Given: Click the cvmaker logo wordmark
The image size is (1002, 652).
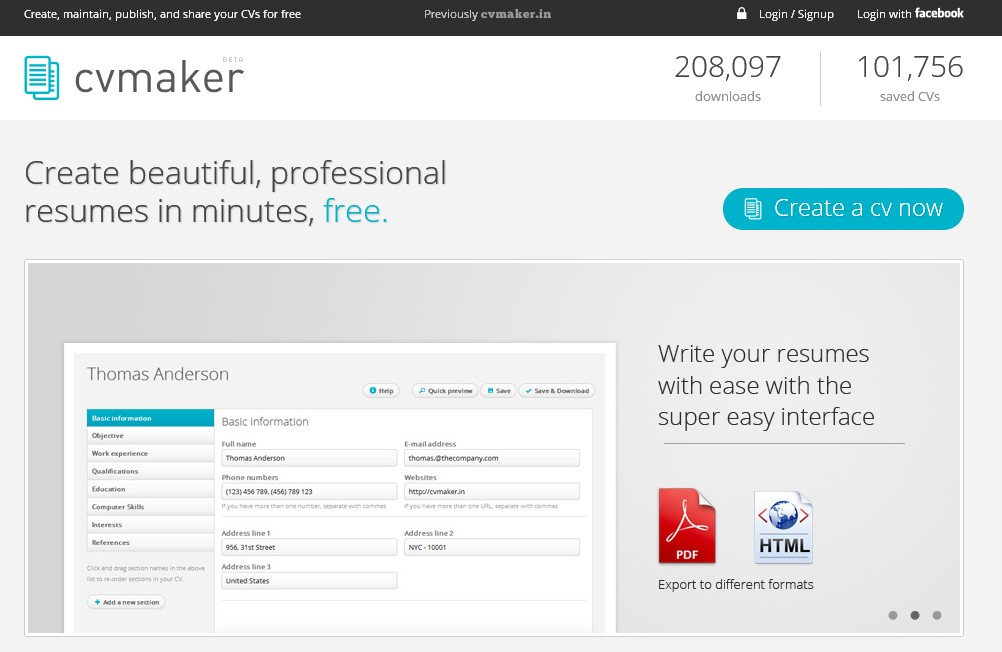Looking at the screenshot, I should [x=159, y=79].
